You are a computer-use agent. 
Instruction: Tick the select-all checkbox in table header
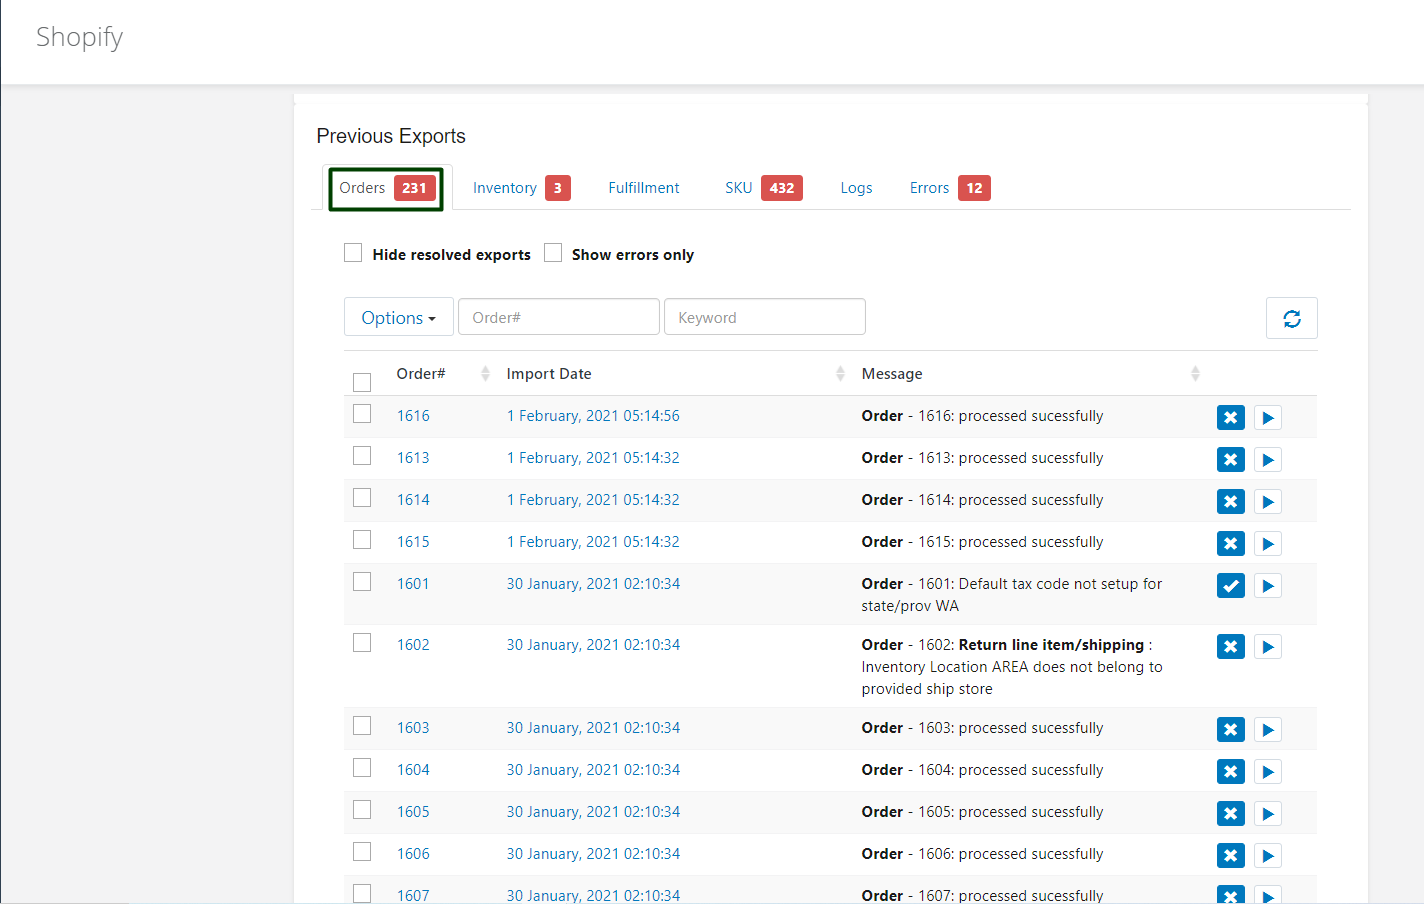click(x=362, y=382)
